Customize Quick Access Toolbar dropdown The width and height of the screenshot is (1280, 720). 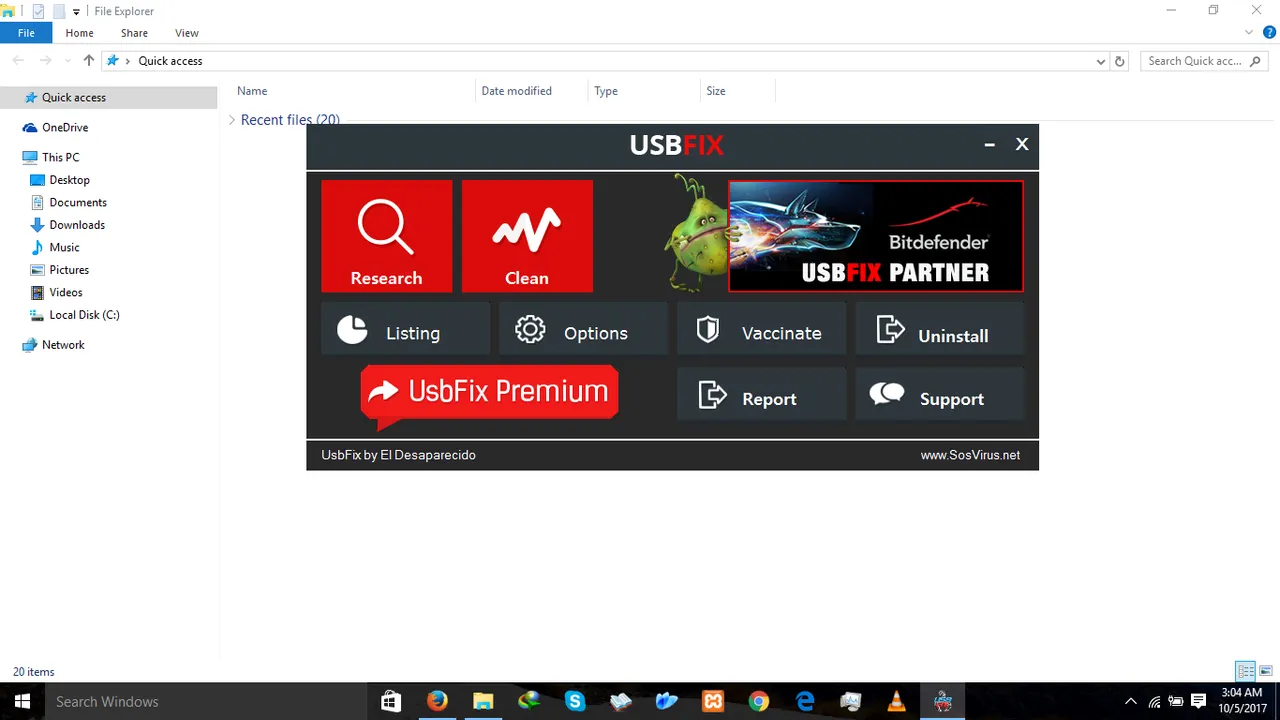[x=76, y=12]
